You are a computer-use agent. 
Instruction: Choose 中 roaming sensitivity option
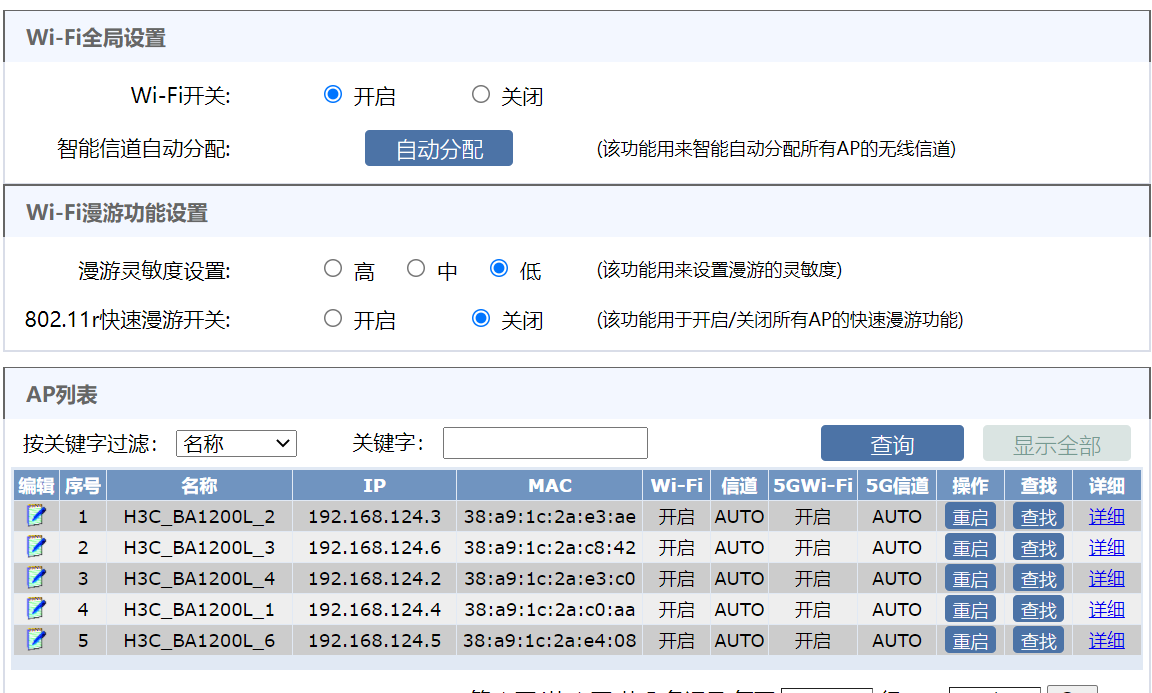point(416,269)
